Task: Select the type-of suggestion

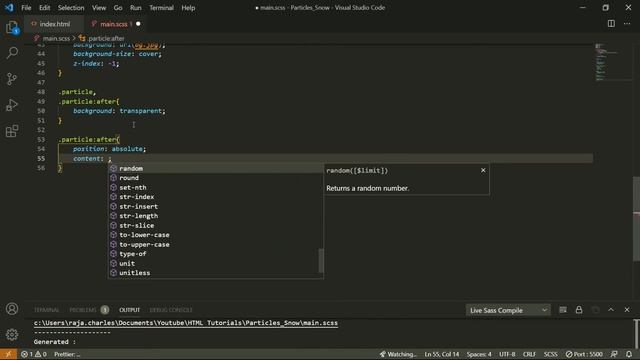Action: pos(216,254)
